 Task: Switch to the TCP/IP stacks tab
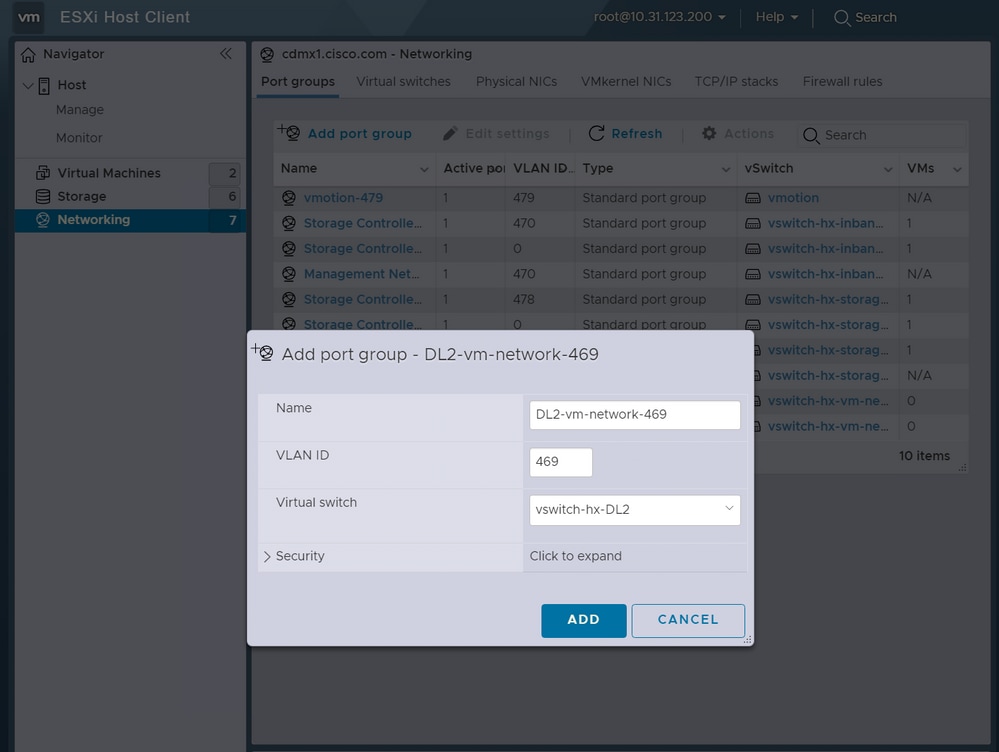[736, 82]
